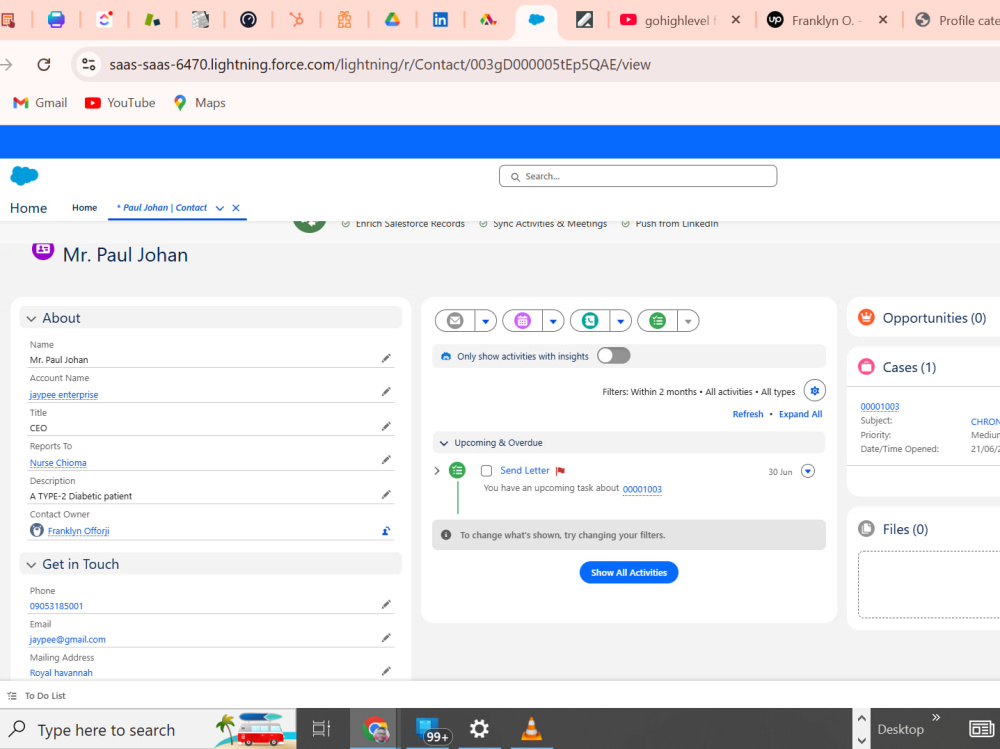Viewport: 1000px width, 749px height.
Task: Open the event button dropdown arrow
Action: tap(553, 321)
